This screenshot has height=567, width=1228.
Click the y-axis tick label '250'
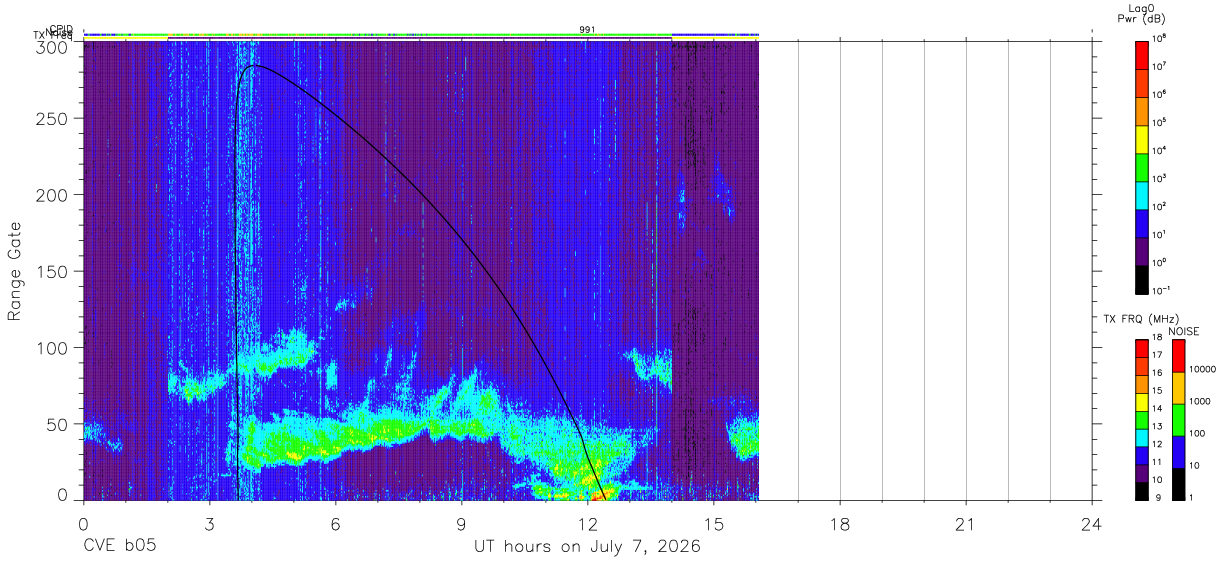click(x=54, y=119)
